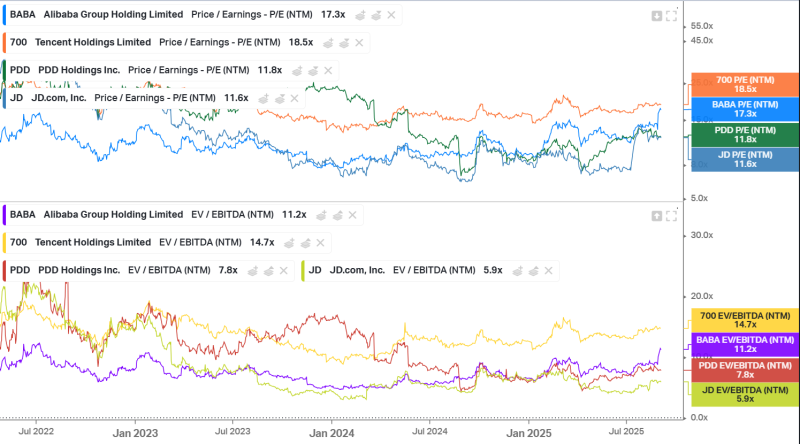Move the P/E chart pane down
The image size is (800, 444).
[x=657, y=16]
